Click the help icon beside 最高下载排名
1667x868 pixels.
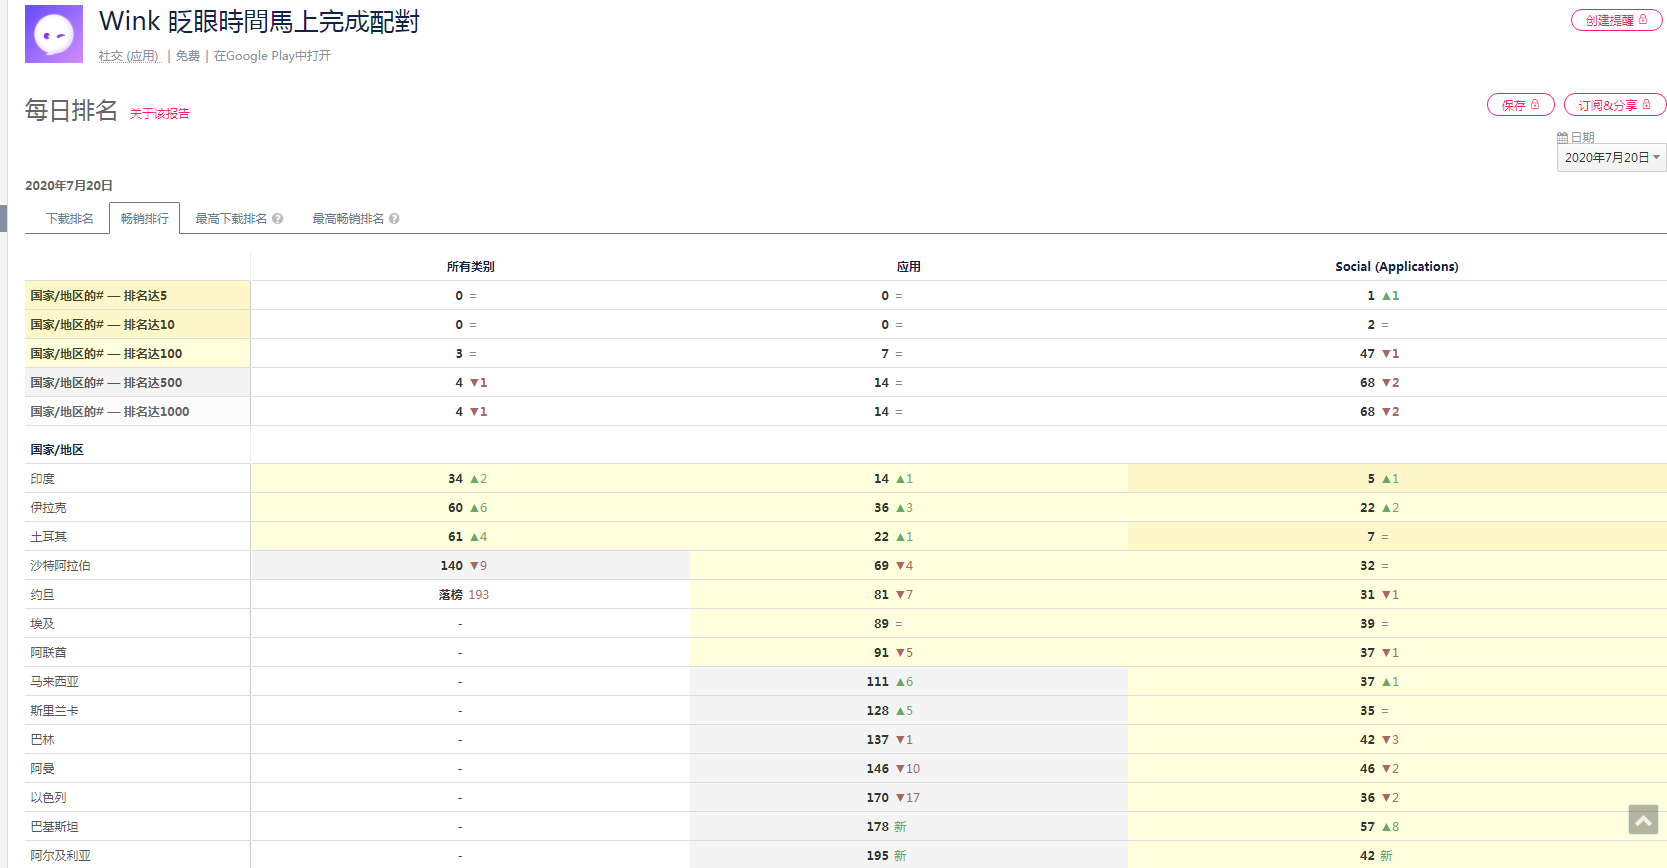[x=278, y=219]
